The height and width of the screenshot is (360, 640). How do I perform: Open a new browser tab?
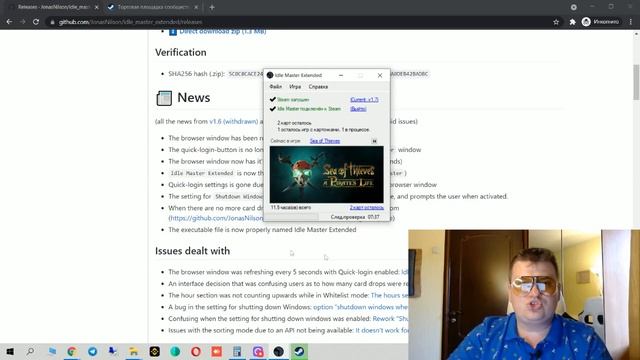pos(212,7)
